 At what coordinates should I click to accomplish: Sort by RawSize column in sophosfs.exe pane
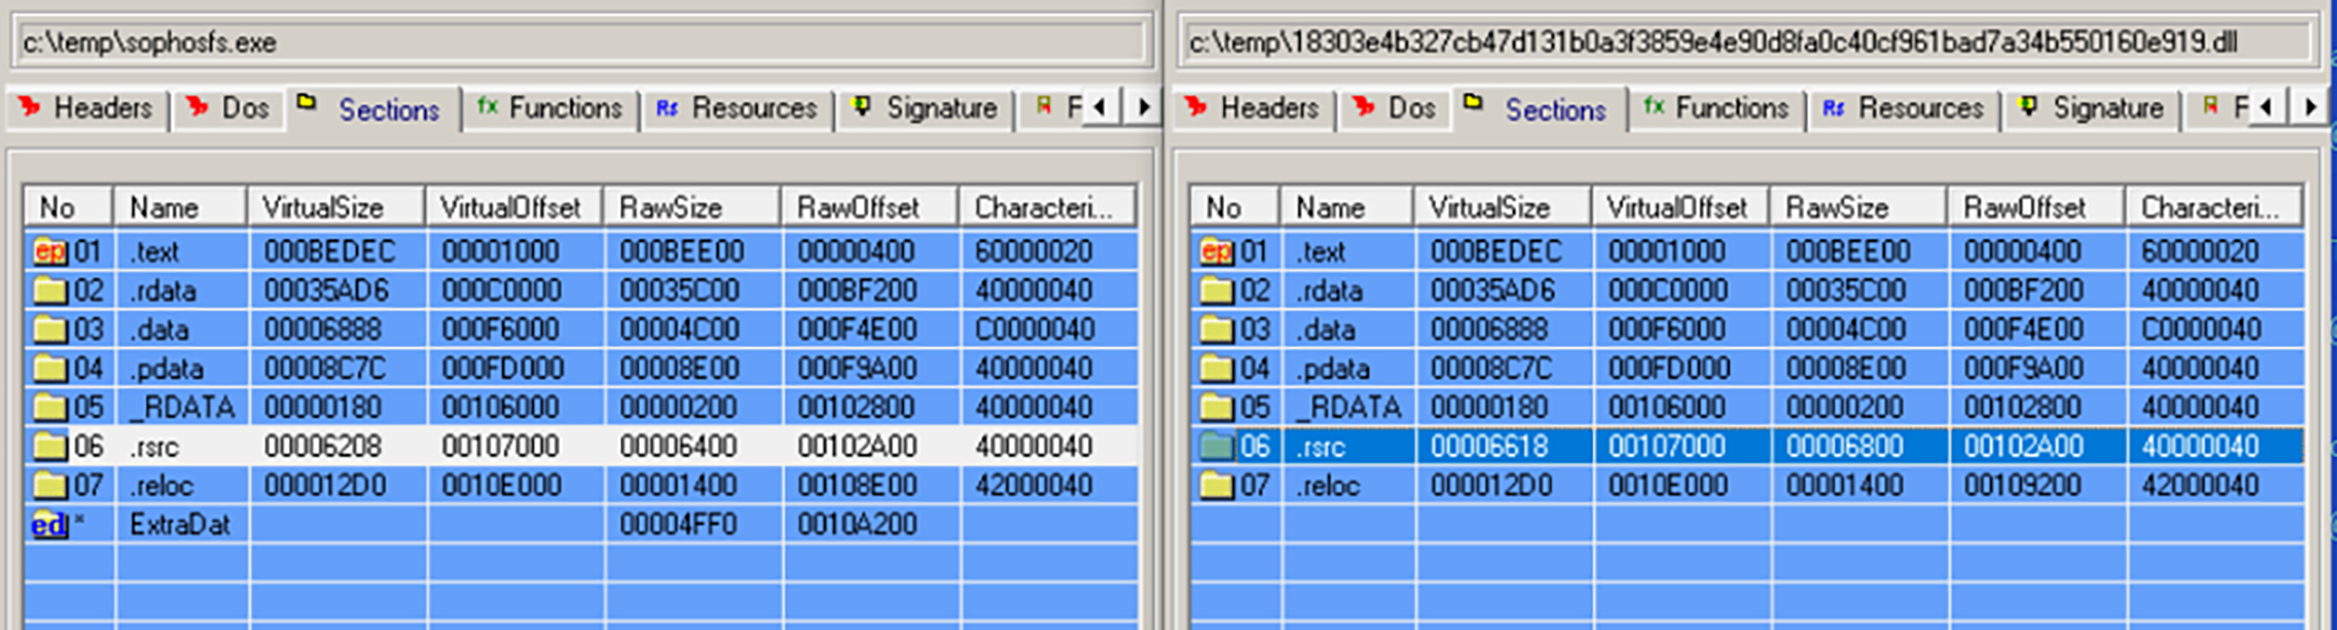pyautogui.click(x=692, y=207)
